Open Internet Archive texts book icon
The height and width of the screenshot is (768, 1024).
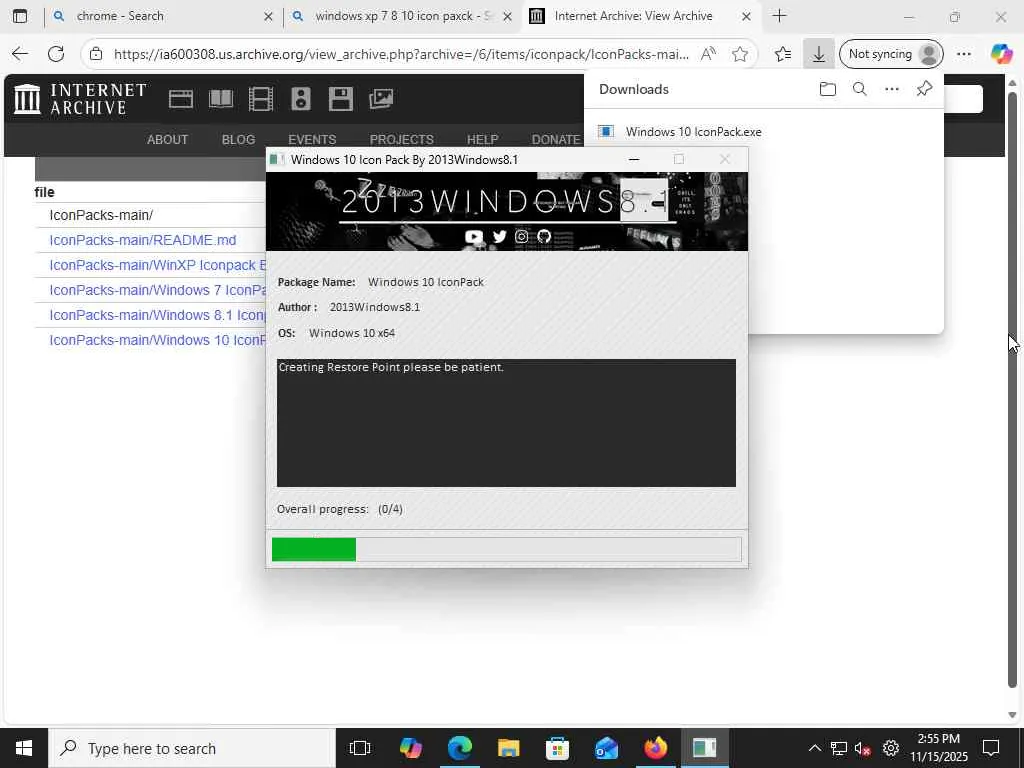coord(221,99)
